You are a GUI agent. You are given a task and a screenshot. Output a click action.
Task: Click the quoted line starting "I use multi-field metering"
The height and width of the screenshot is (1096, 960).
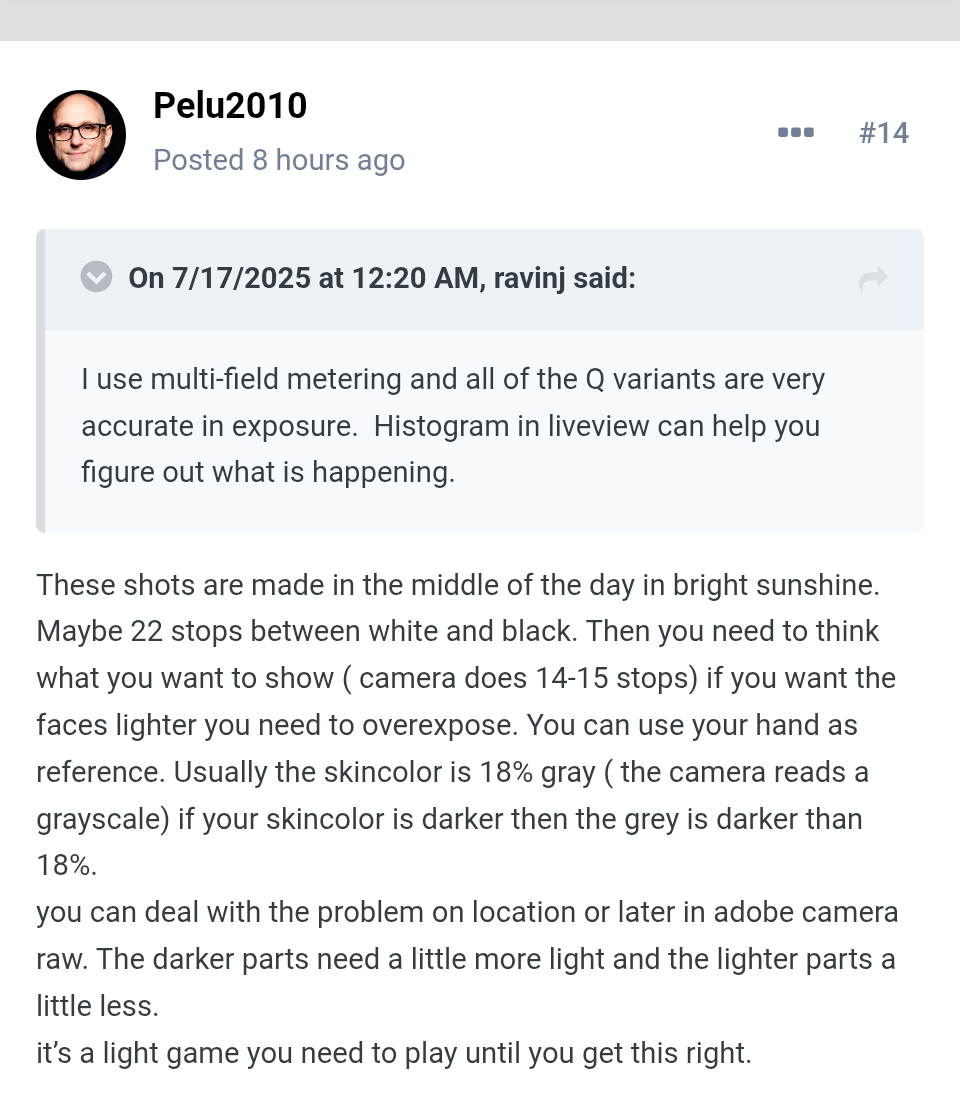(x=452, y=380)
